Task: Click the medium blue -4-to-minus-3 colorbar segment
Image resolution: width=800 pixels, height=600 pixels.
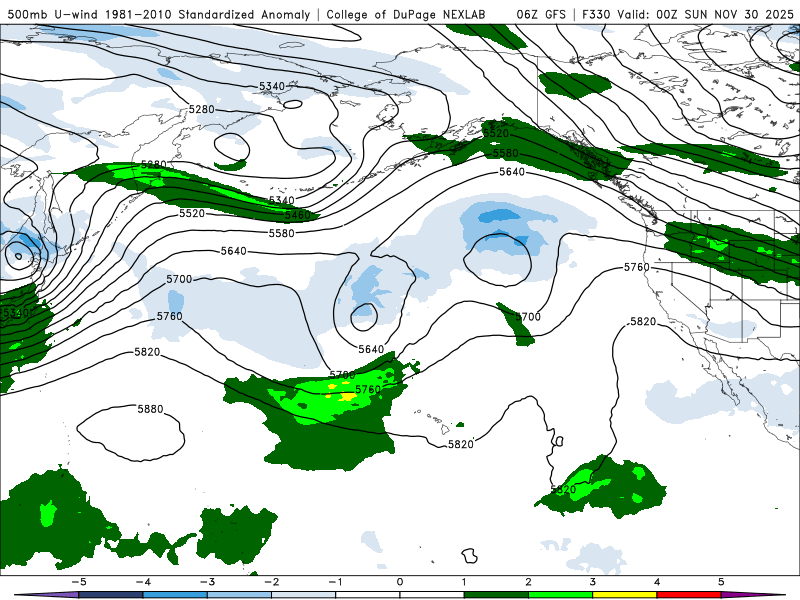Action: point(174,595)
